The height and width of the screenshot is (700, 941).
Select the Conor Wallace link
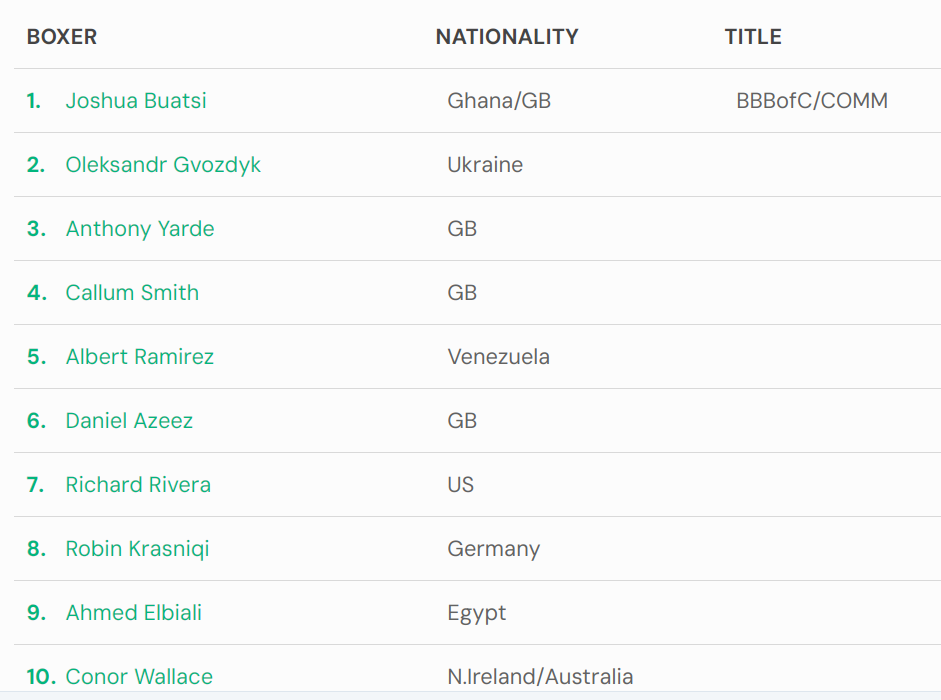tap(139, 677)
